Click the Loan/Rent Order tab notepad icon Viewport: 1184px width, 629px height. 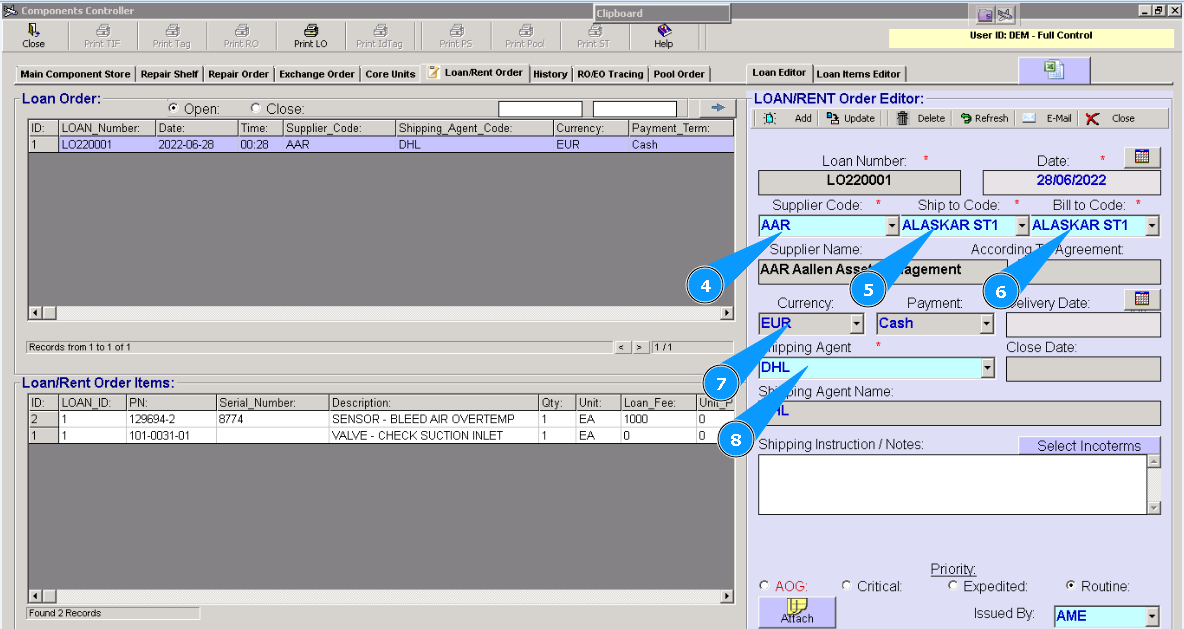click(433, 72)
